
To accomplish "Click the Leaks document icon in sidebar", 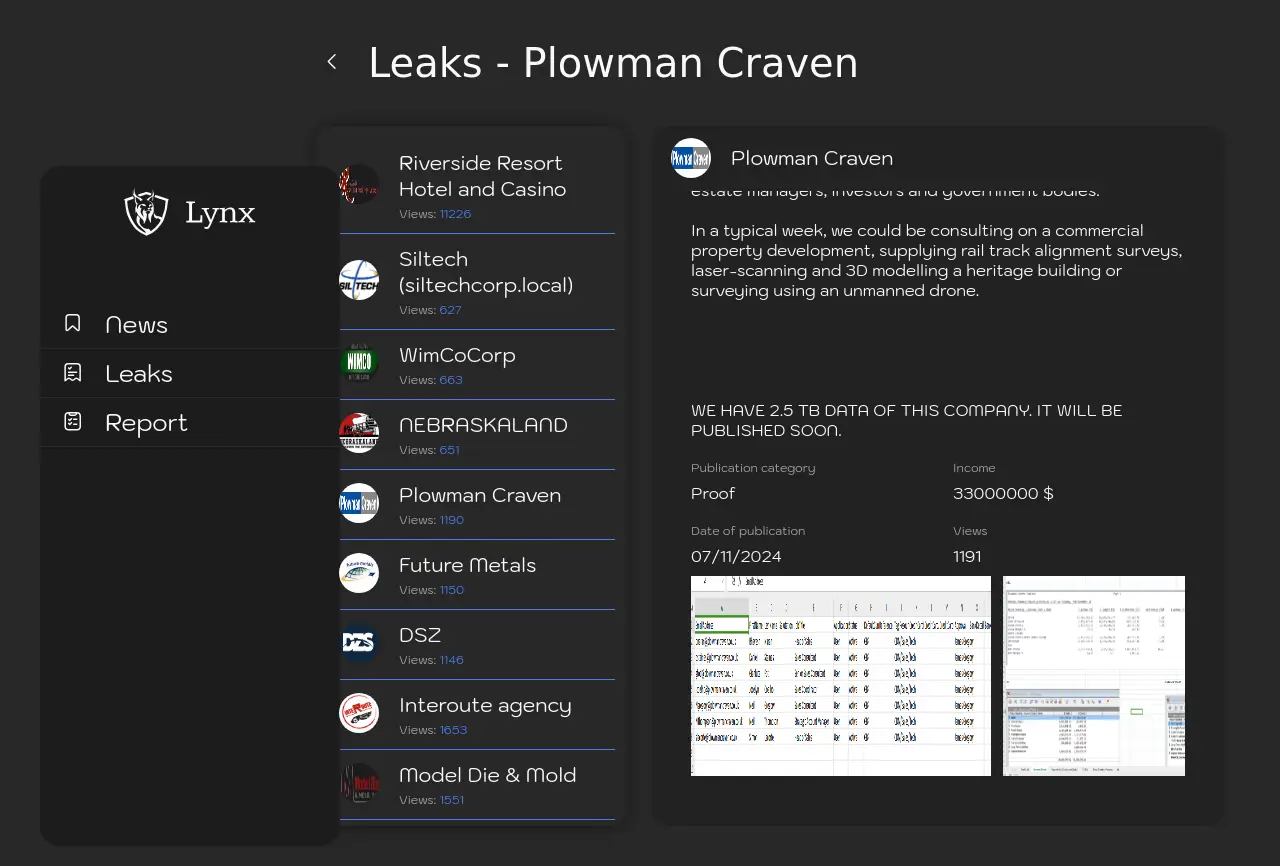I will tap(73, 372).
